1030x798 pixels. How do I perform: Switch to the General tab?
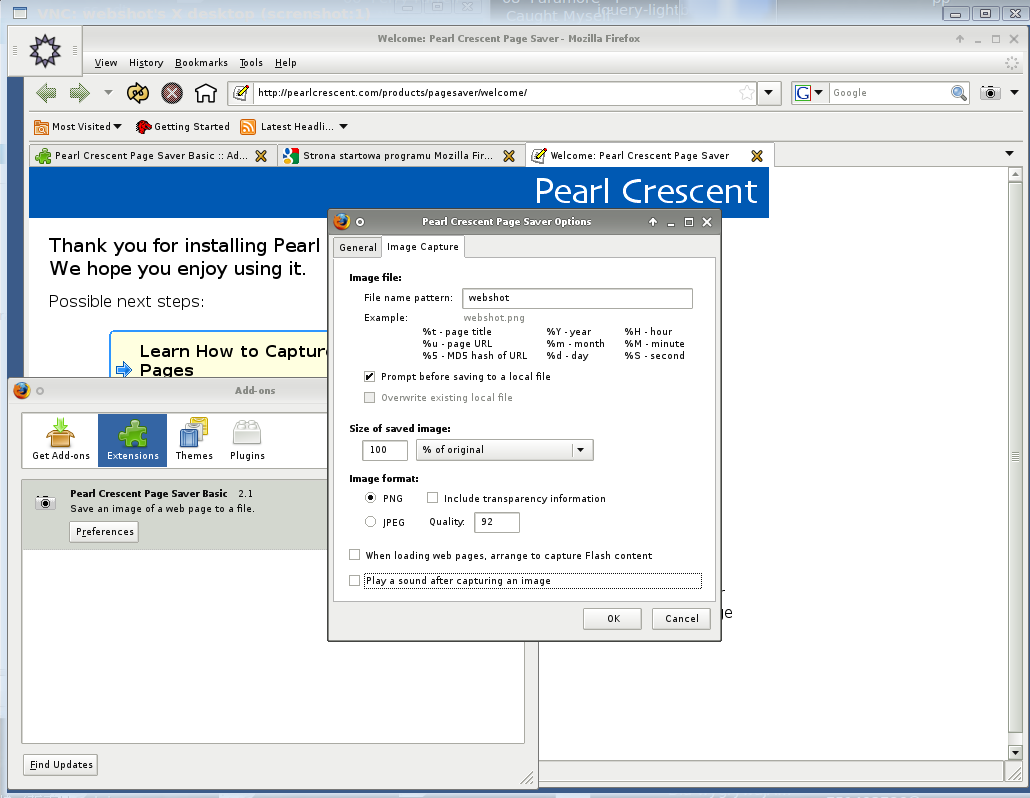point(357,248)
